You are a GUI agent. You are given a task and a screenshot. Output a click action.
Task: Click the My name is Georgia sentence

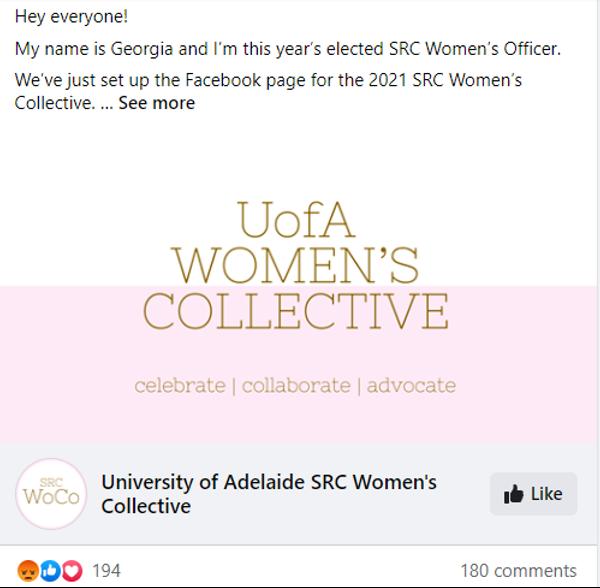287,49
